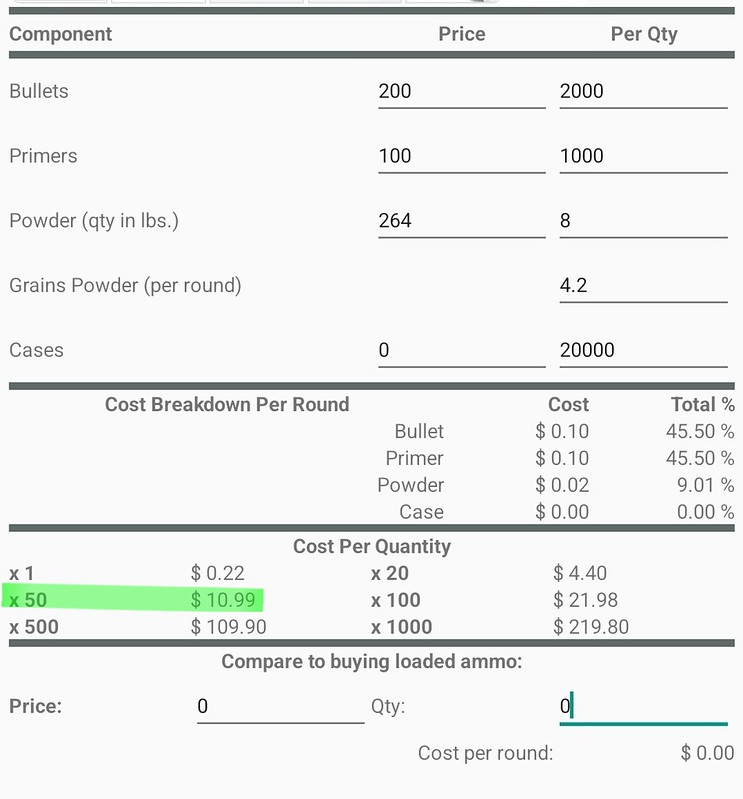
Task: Select the x 100 cost value $21.98
Action: click(x=585, y=600)
